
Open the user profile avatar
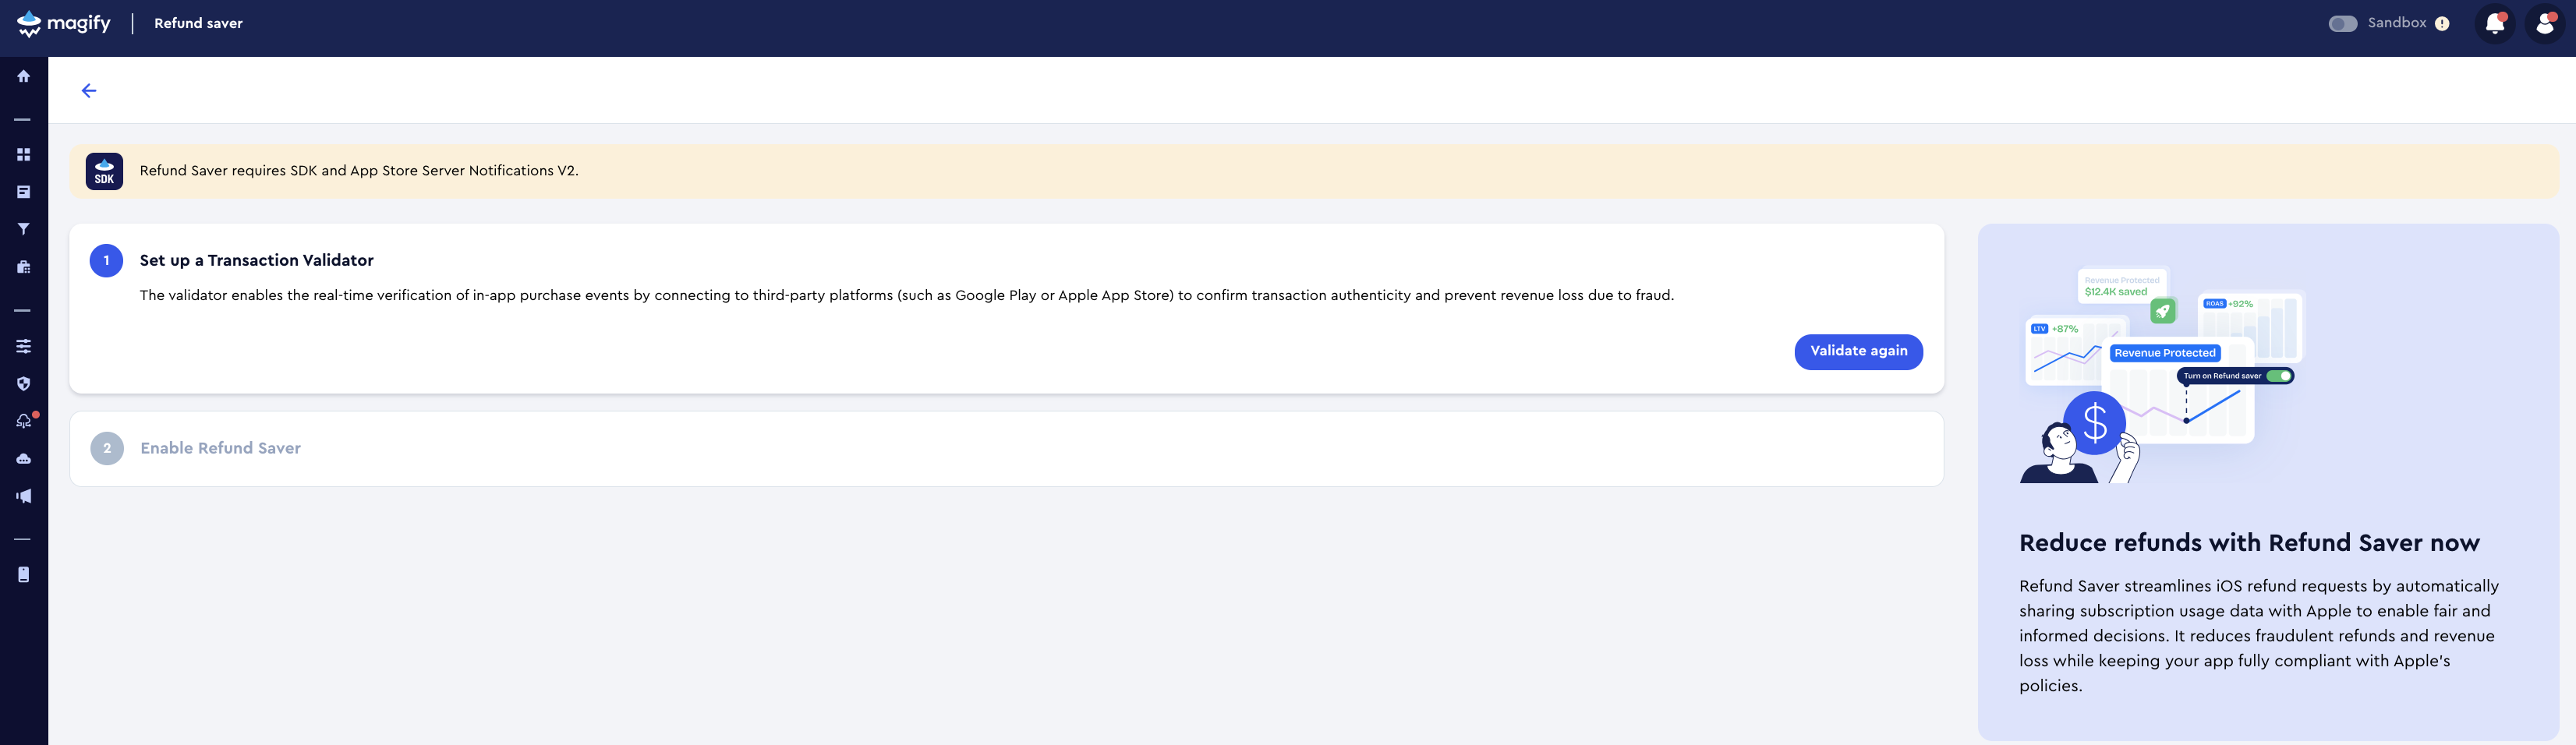2545,23
